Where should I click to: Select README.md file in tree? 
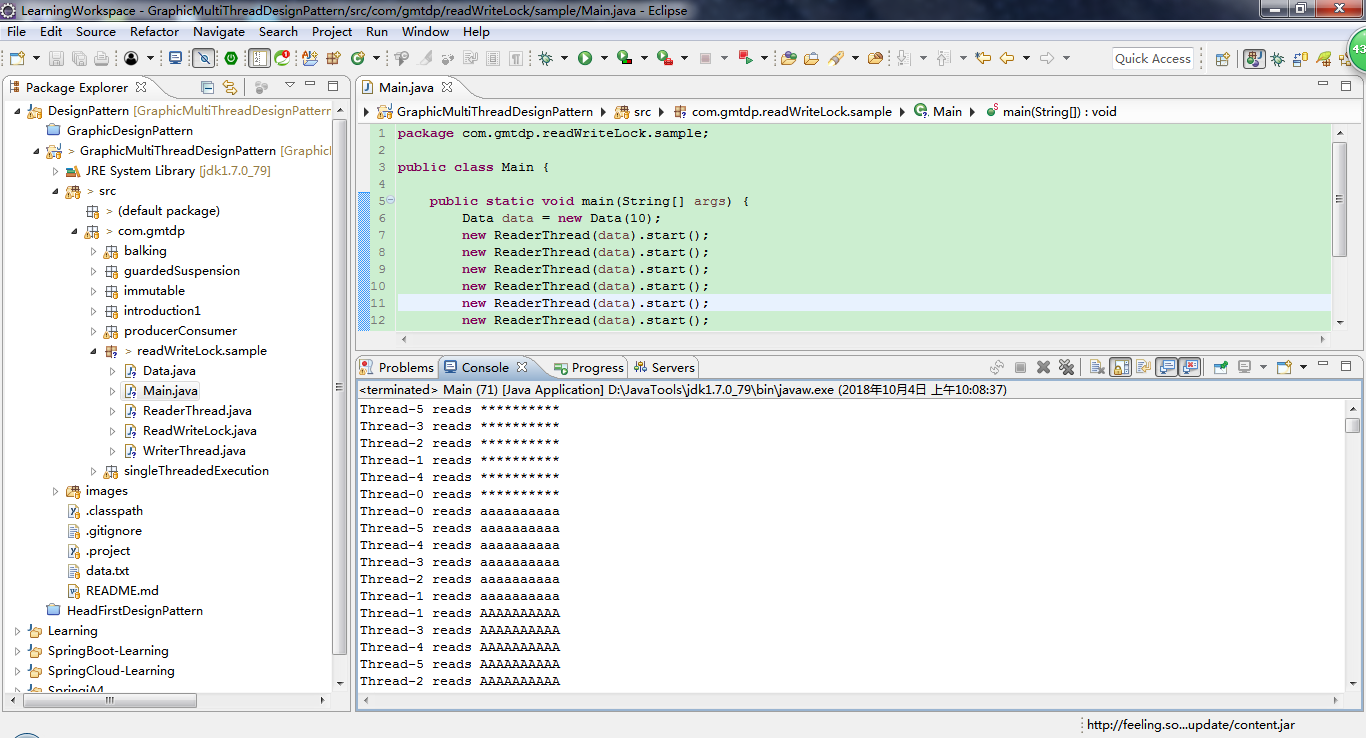click(122, 591)
